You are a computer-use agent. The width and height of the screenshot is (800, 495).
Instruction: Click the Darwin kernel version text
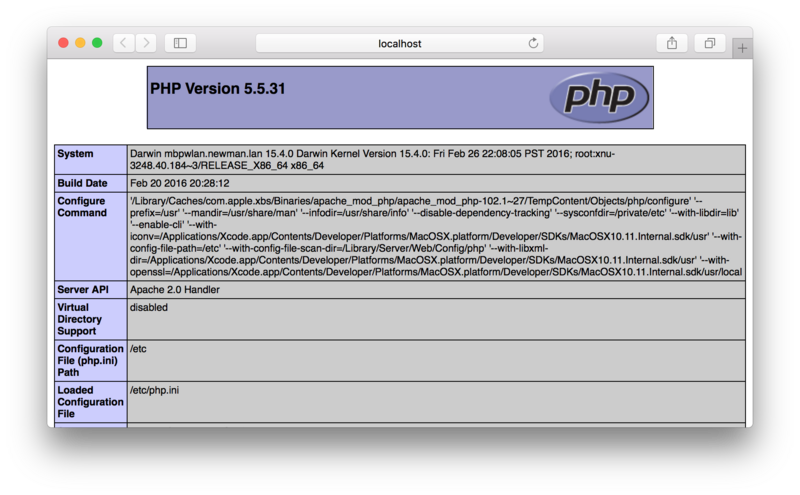pos(372,159)
